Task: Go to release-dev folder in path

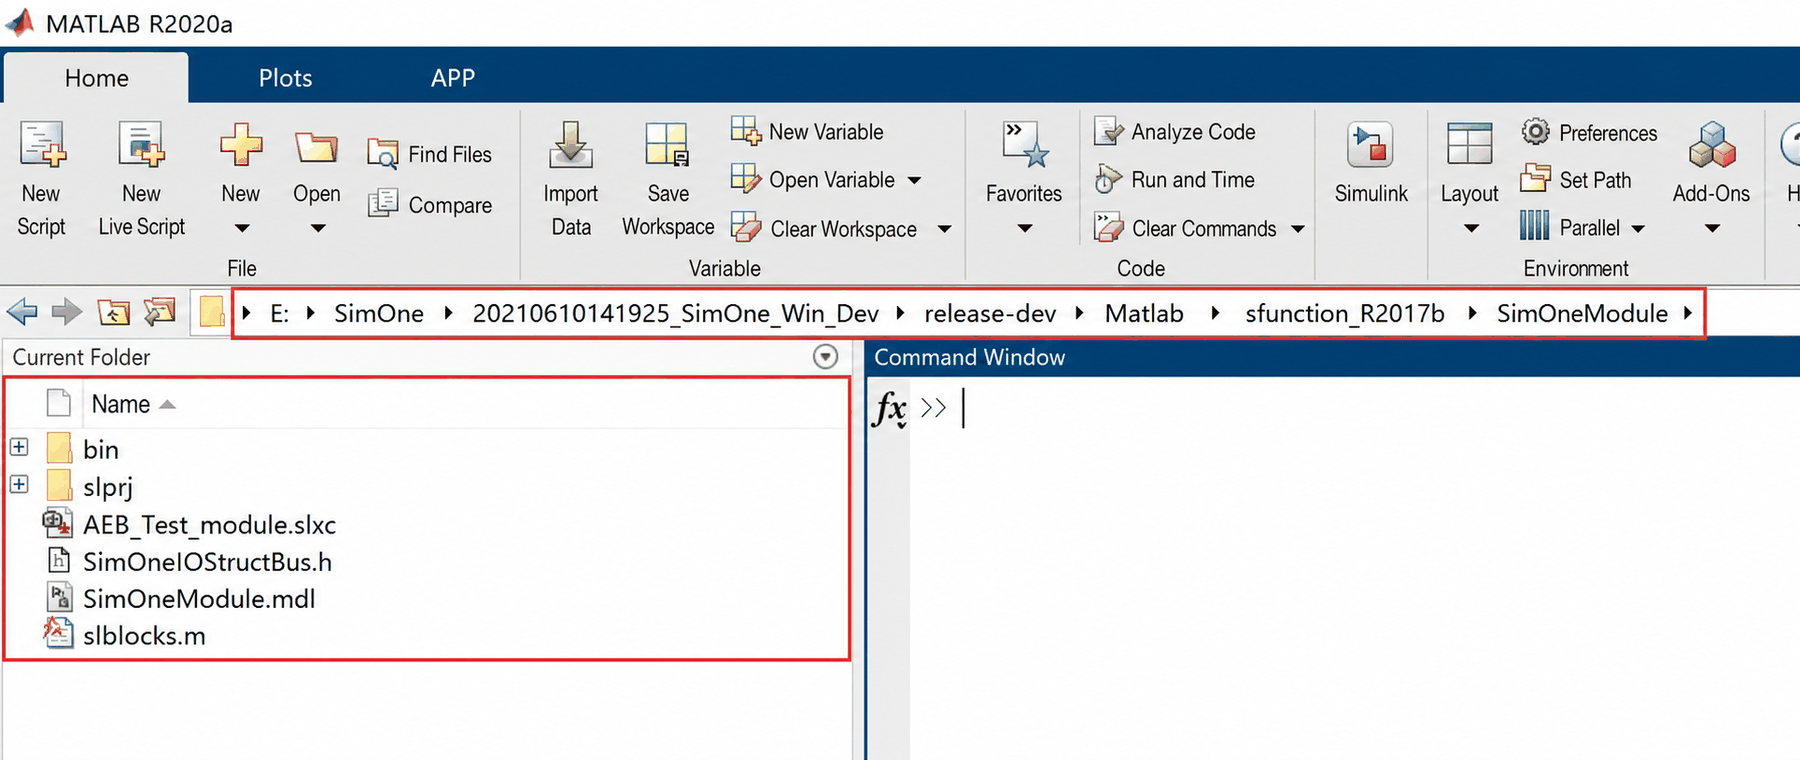Action: 990,313
